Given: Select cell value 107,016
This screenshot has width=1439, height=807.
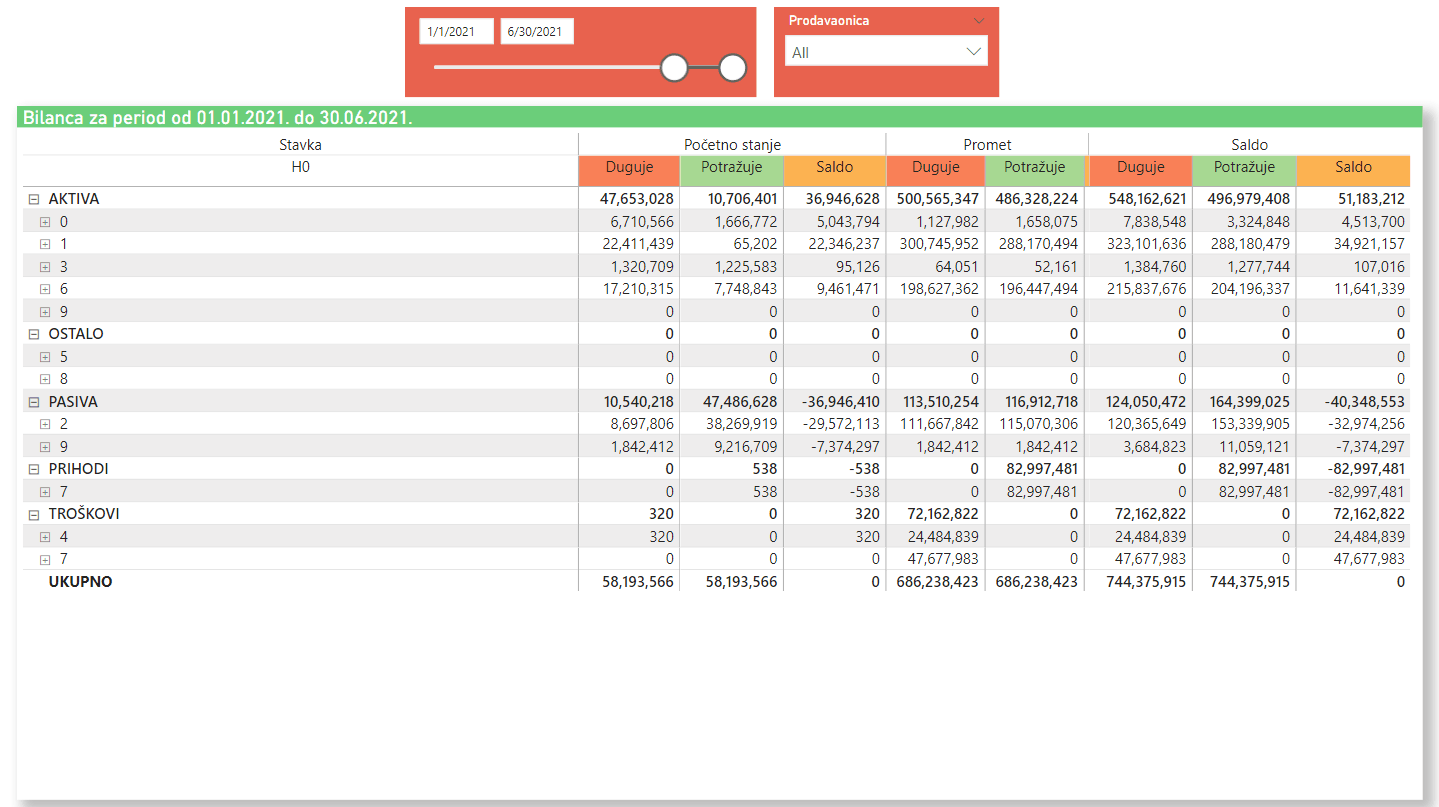Looking at the screenshot, I should pos(1377,267).
